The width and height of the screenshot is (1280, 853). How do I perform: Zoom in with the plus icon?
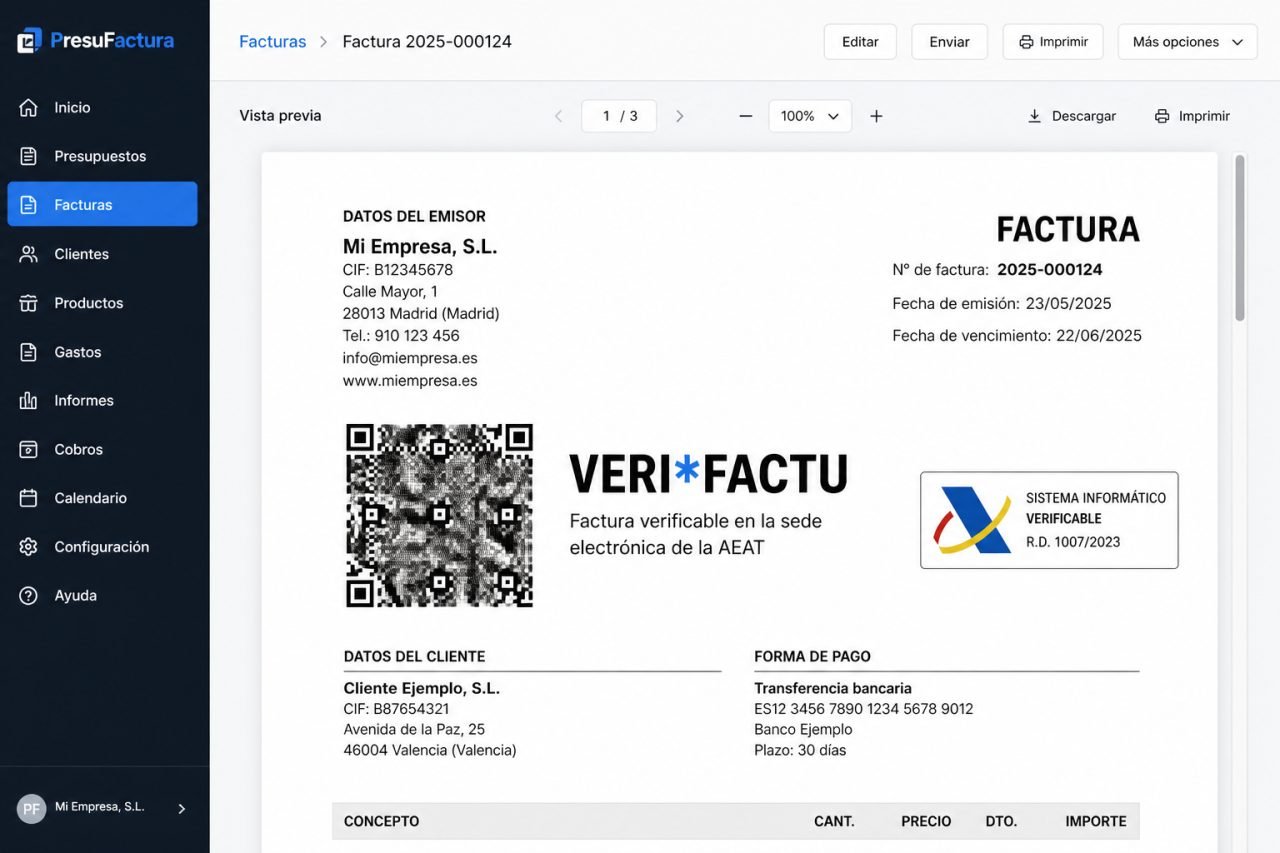(x=876, y=116)
